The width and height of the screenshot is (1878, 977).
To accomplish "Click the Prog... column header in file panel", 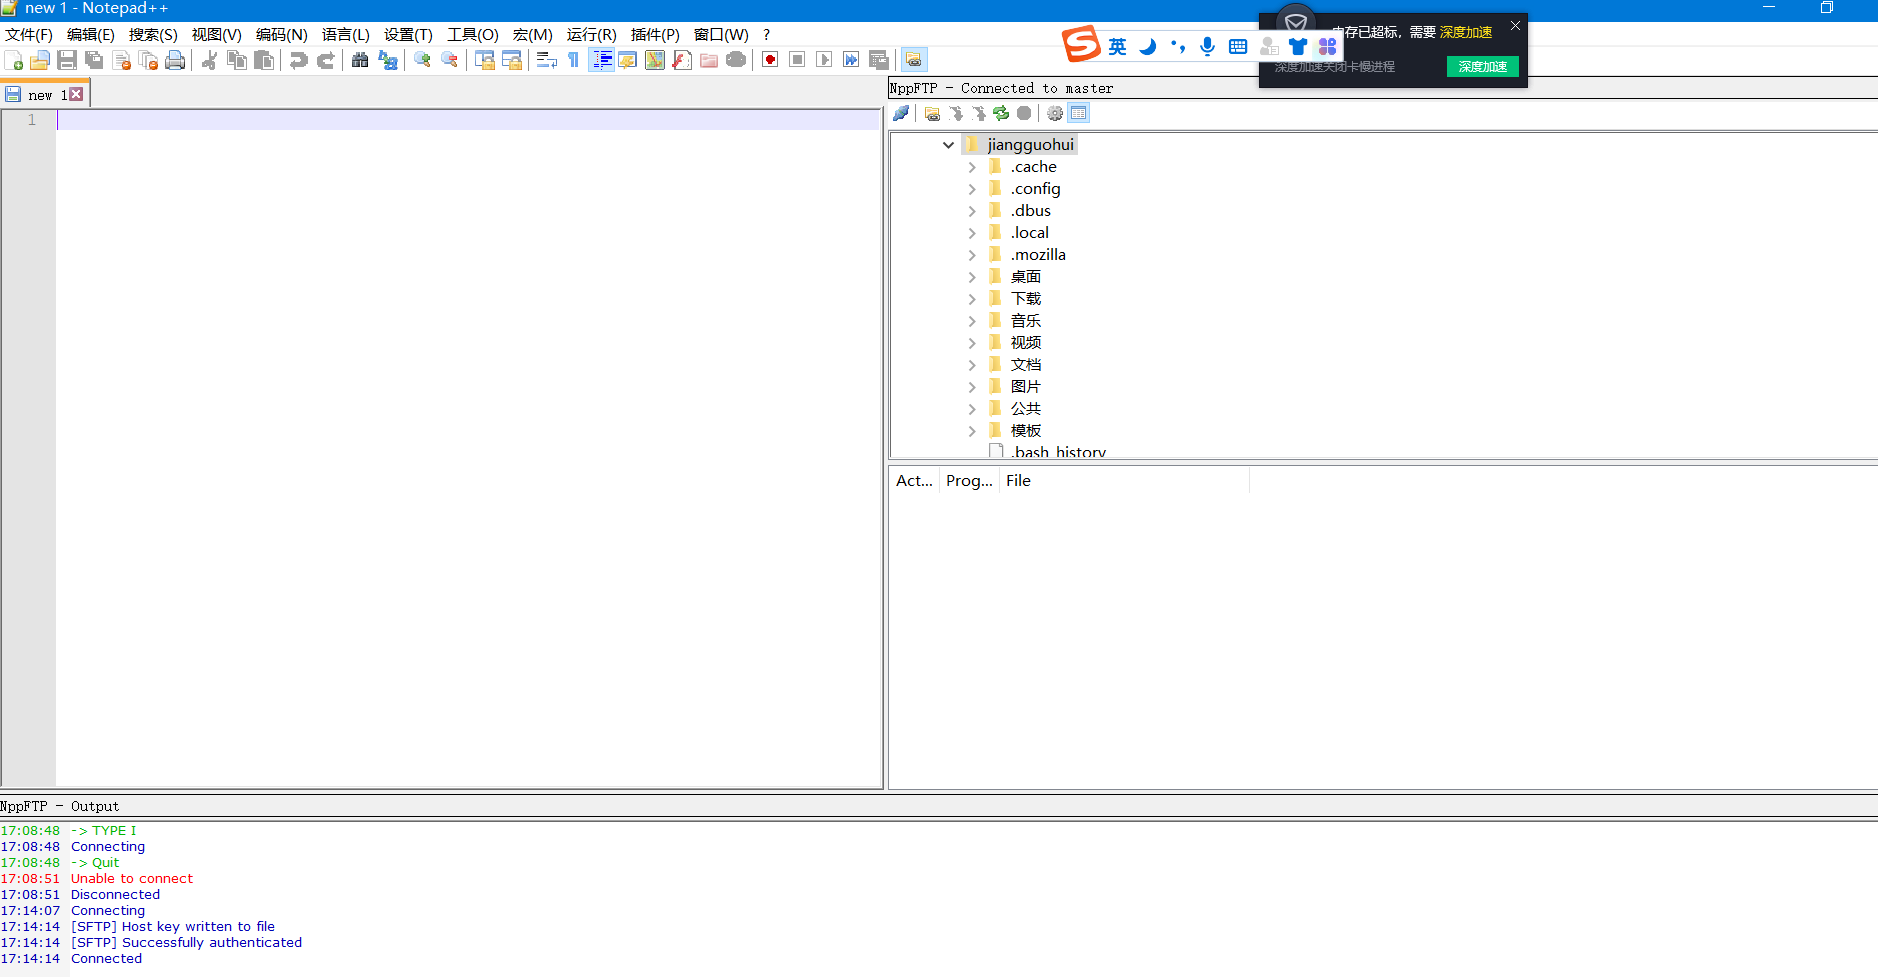I will [968, 480].
